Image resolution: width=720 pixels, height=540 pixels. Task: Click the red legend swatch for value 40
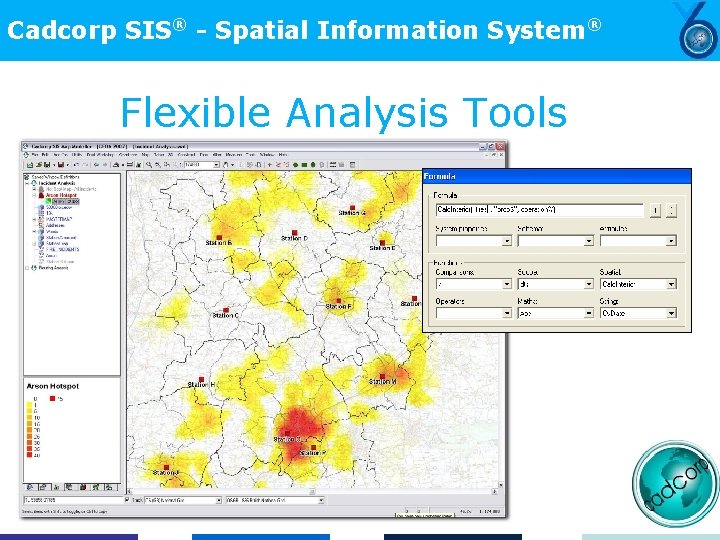point(29,455)
